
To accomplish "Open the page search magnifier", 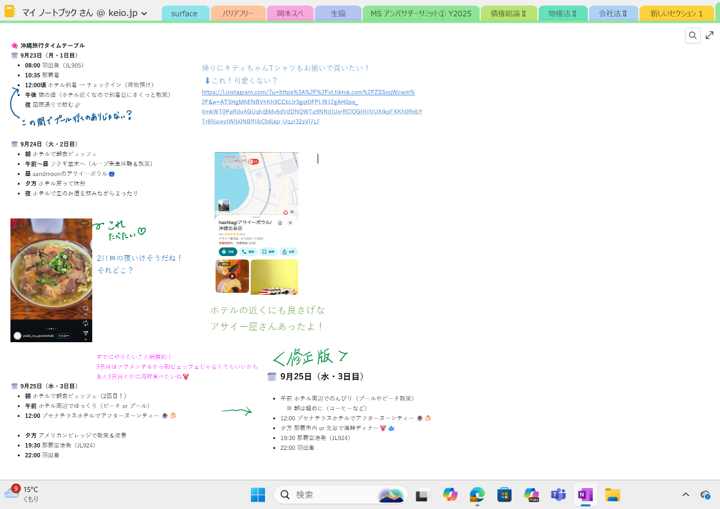I will pos(692,35).
